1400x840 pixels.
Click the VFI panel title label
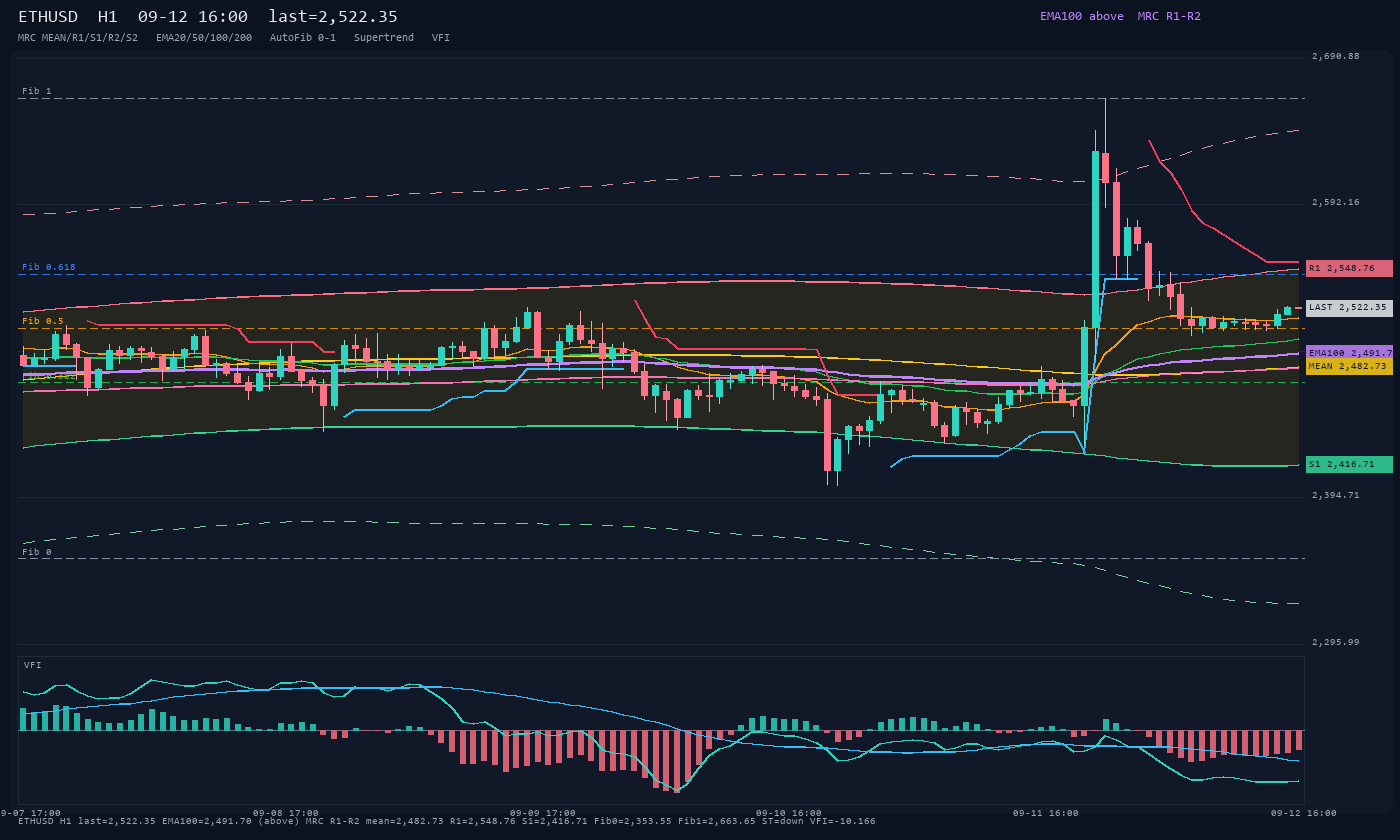tap(33, 665)
